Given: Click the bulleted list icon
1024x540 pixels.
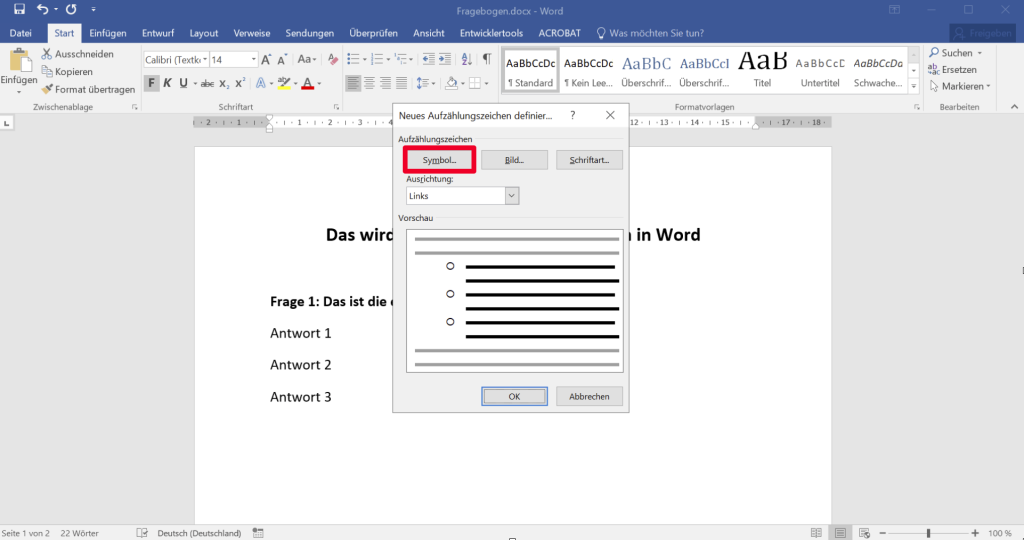Looking at the screenshot, I should coord(353,59).
